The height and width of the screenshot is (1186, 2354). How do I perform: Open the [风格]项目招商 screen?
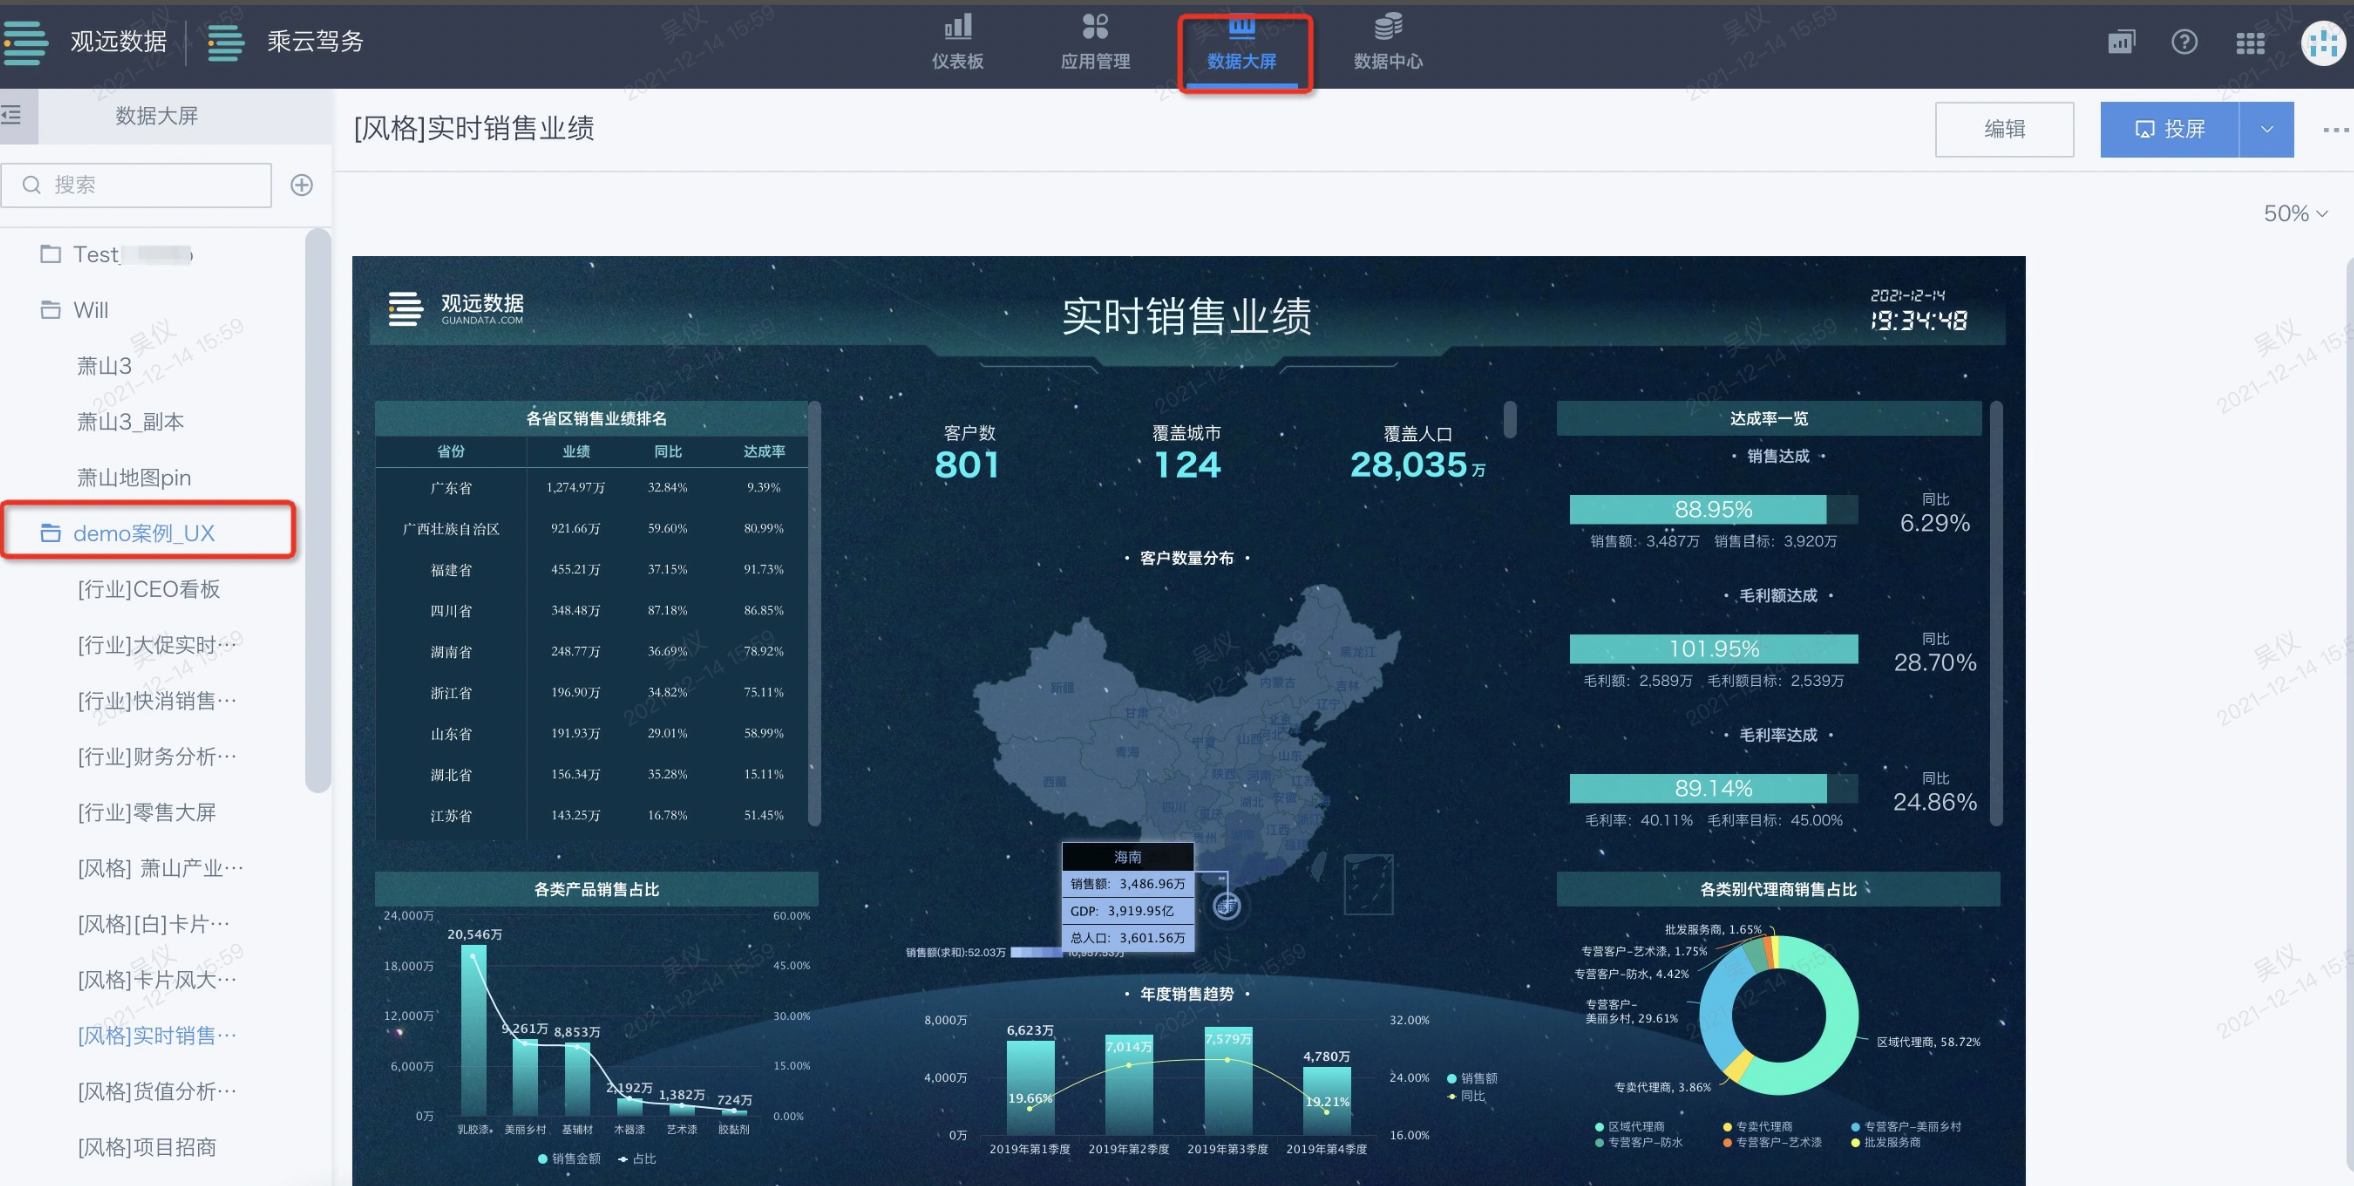146,1147
